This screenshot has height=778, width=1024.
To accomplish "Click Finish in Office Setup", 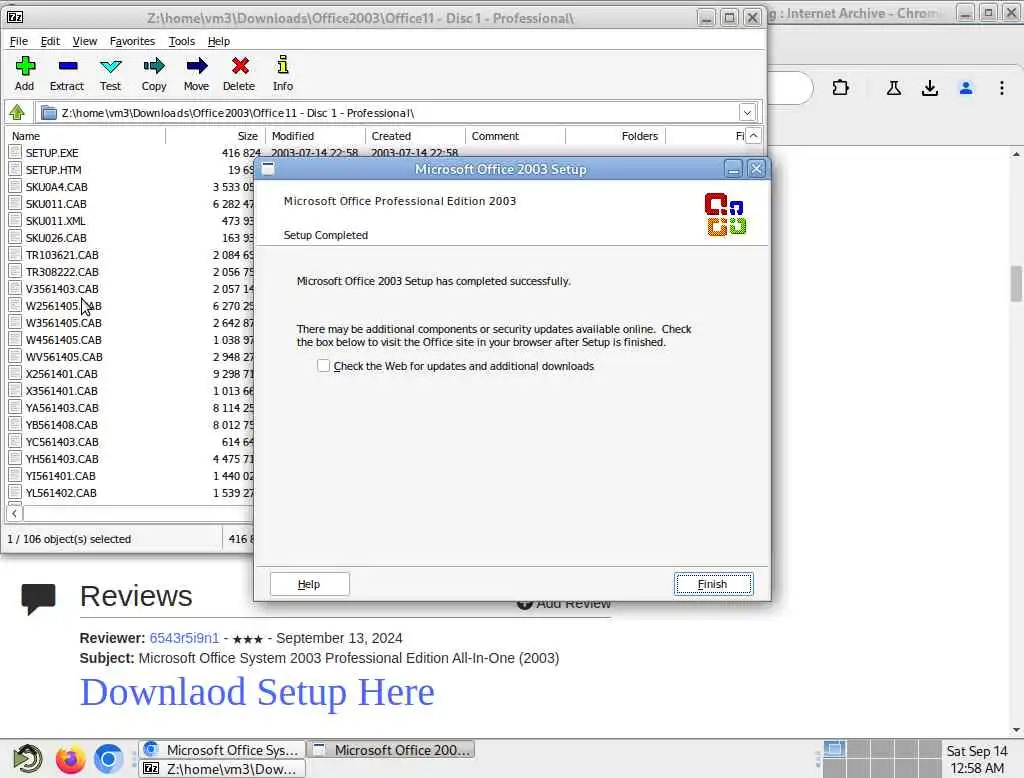I will [x=713, y=584].
